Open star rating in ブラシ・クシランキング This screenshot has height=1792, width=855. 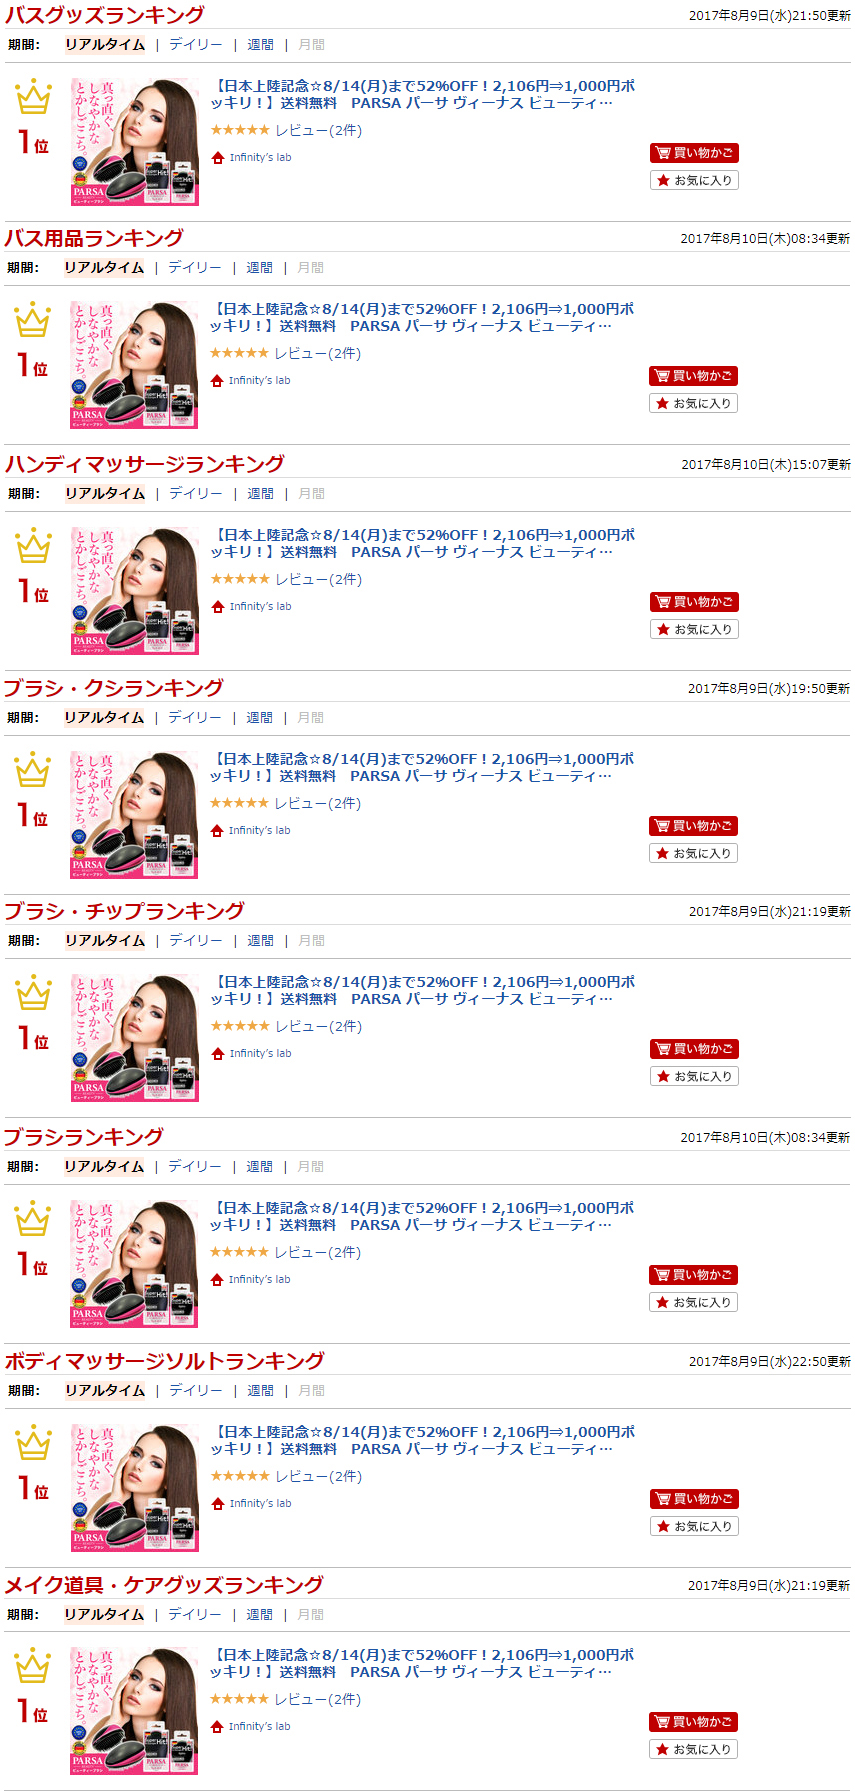(239, 803)
